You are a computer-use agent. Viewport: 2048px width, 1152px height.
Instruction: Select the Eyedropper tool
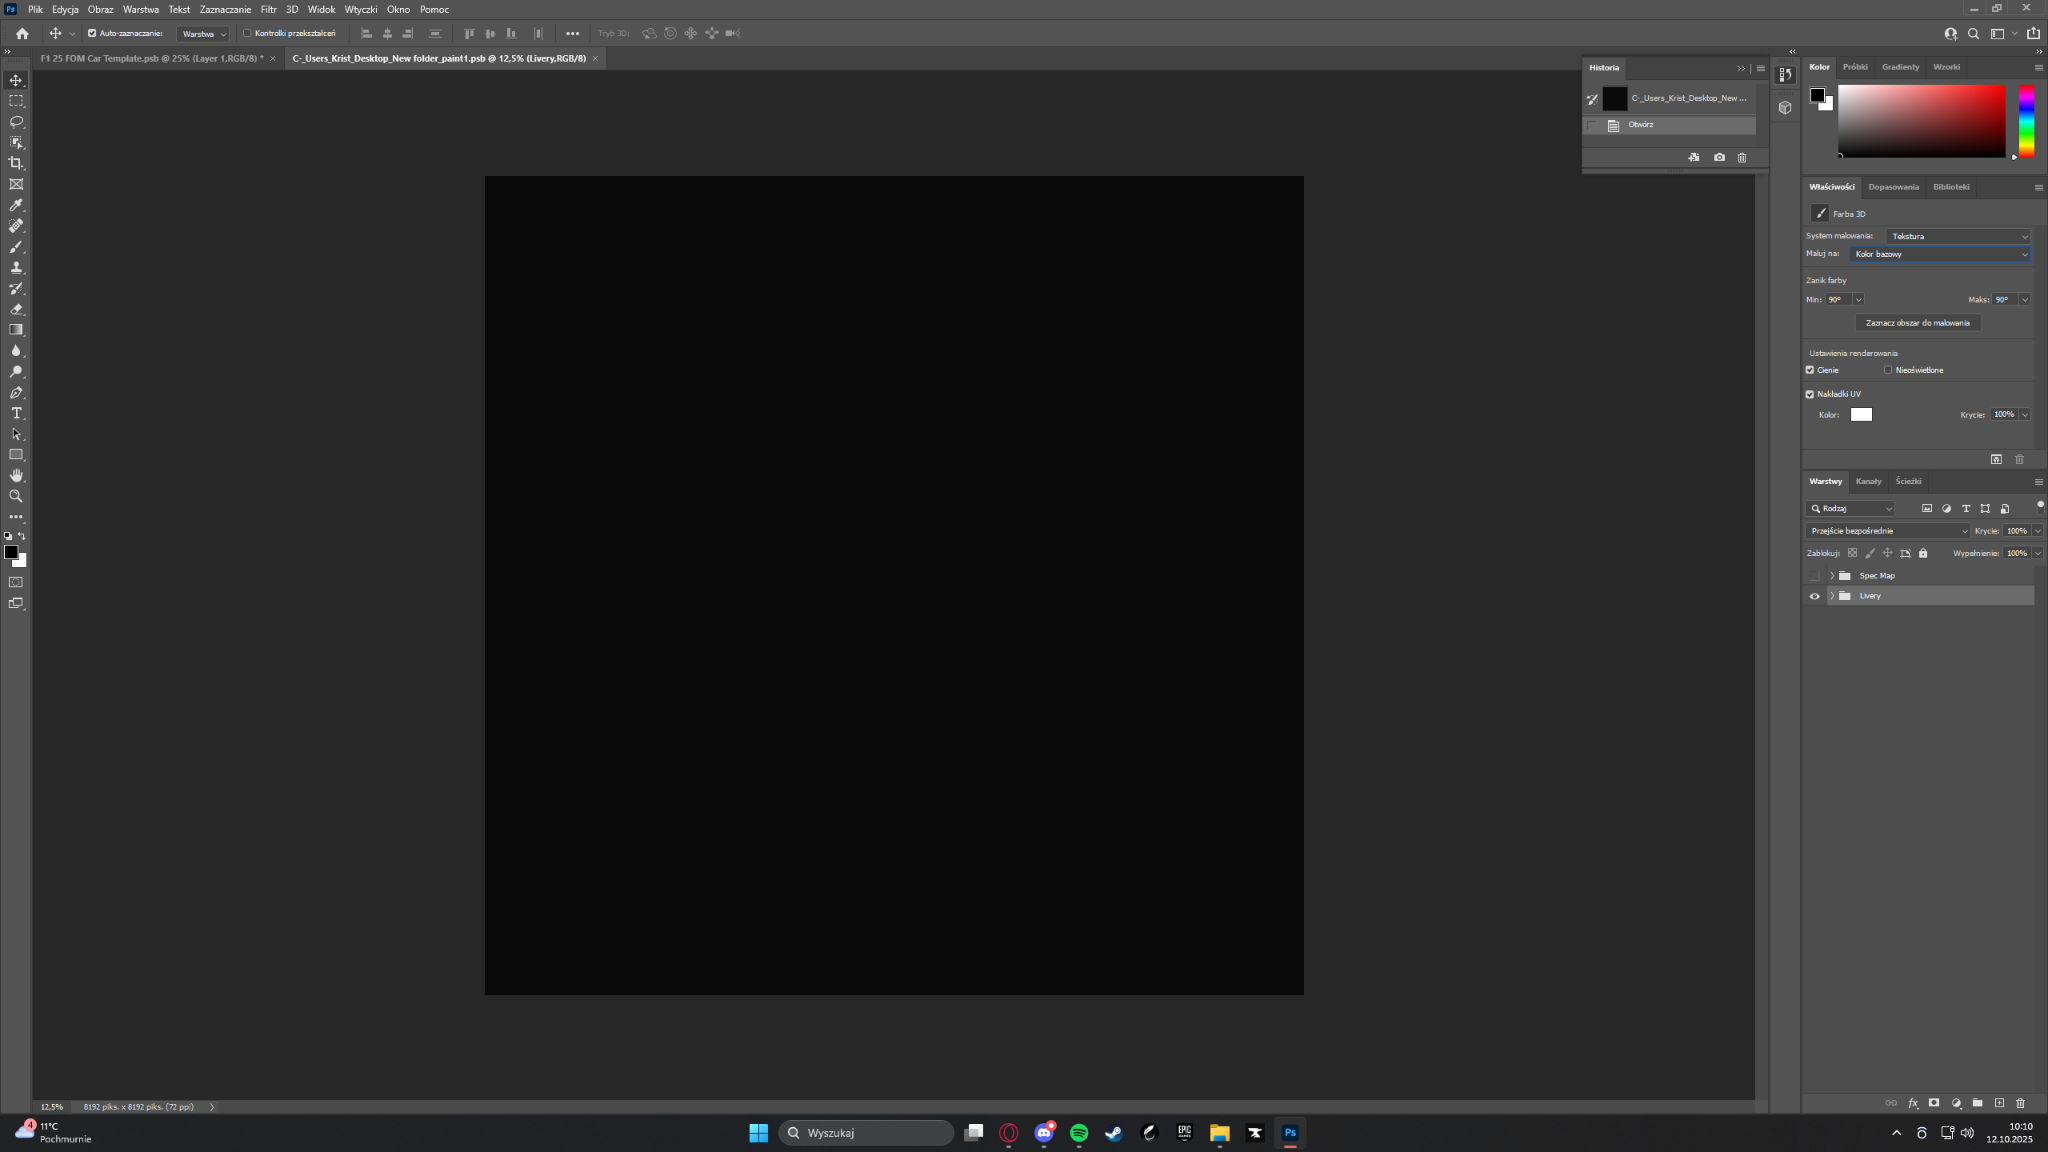pyautogui.click(x=16, y=205)
